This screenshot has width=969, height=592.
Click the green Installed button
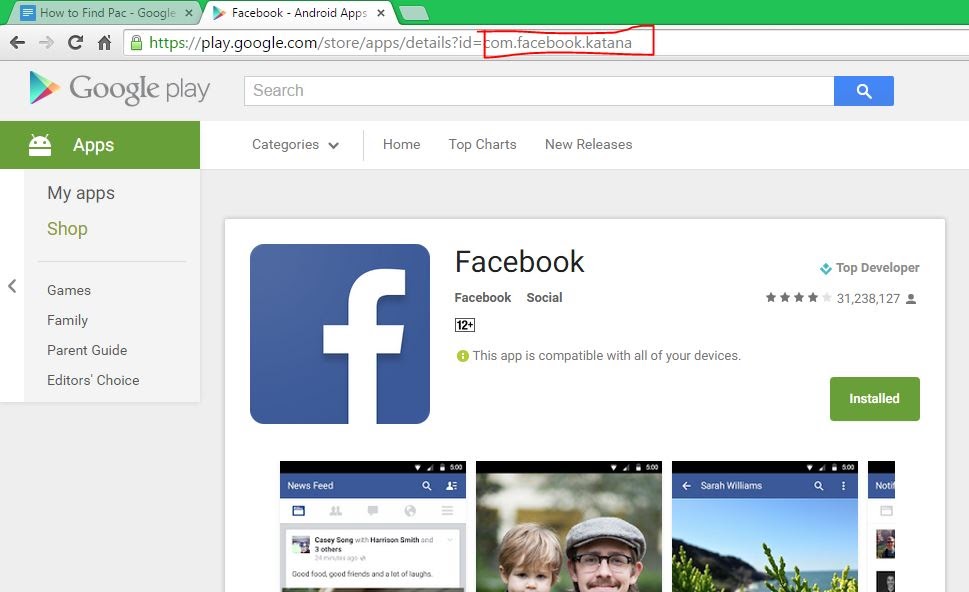874,399
